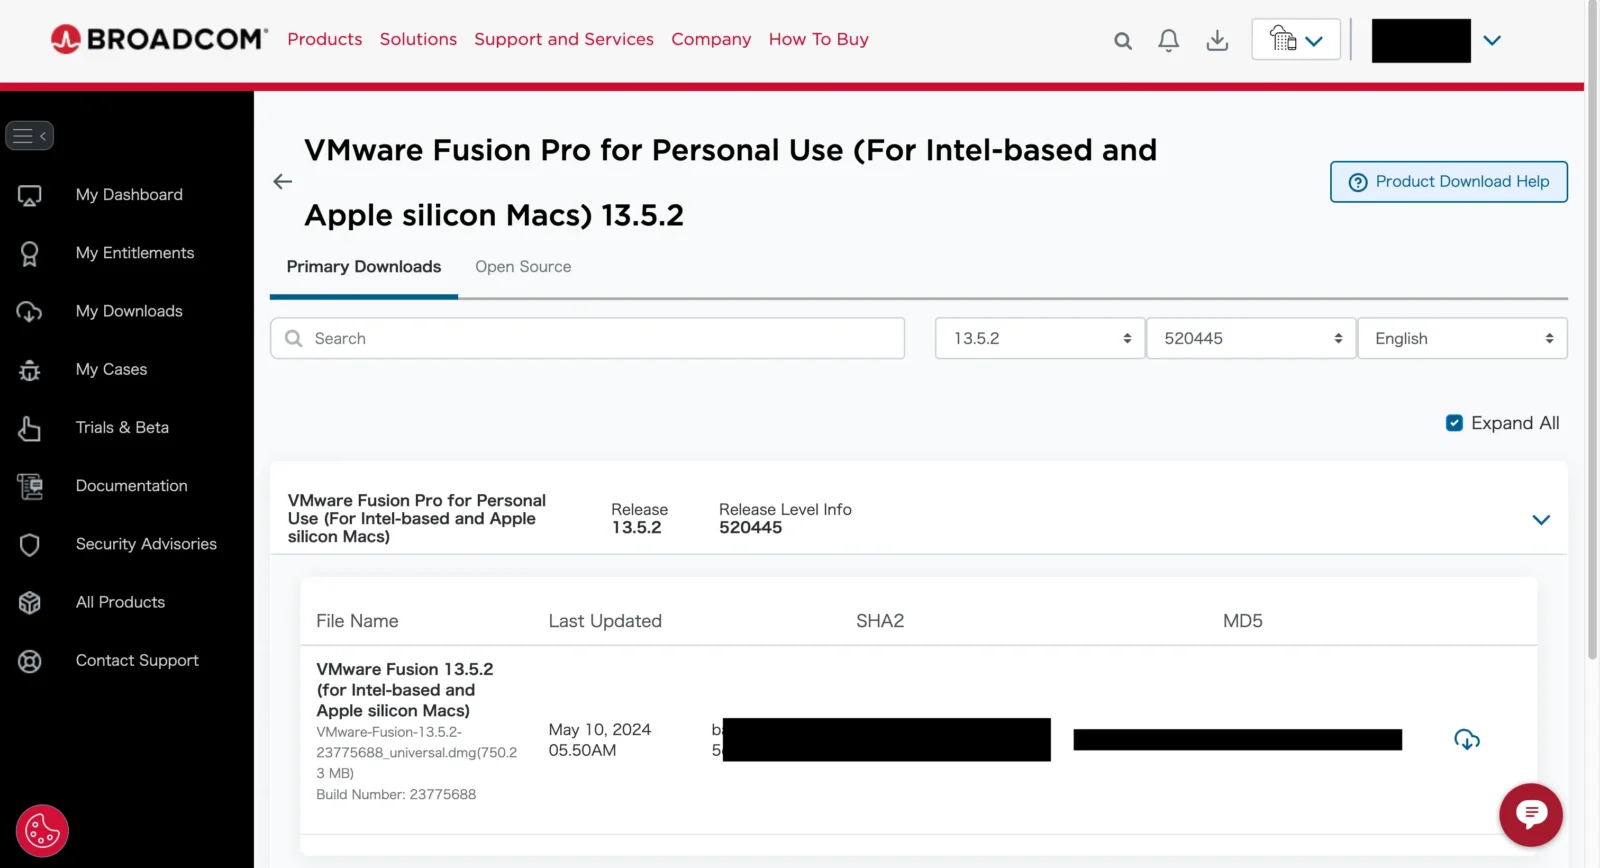Click the account name box in header
Viewport: 1600px width, 868px height.
[1421, 40]
